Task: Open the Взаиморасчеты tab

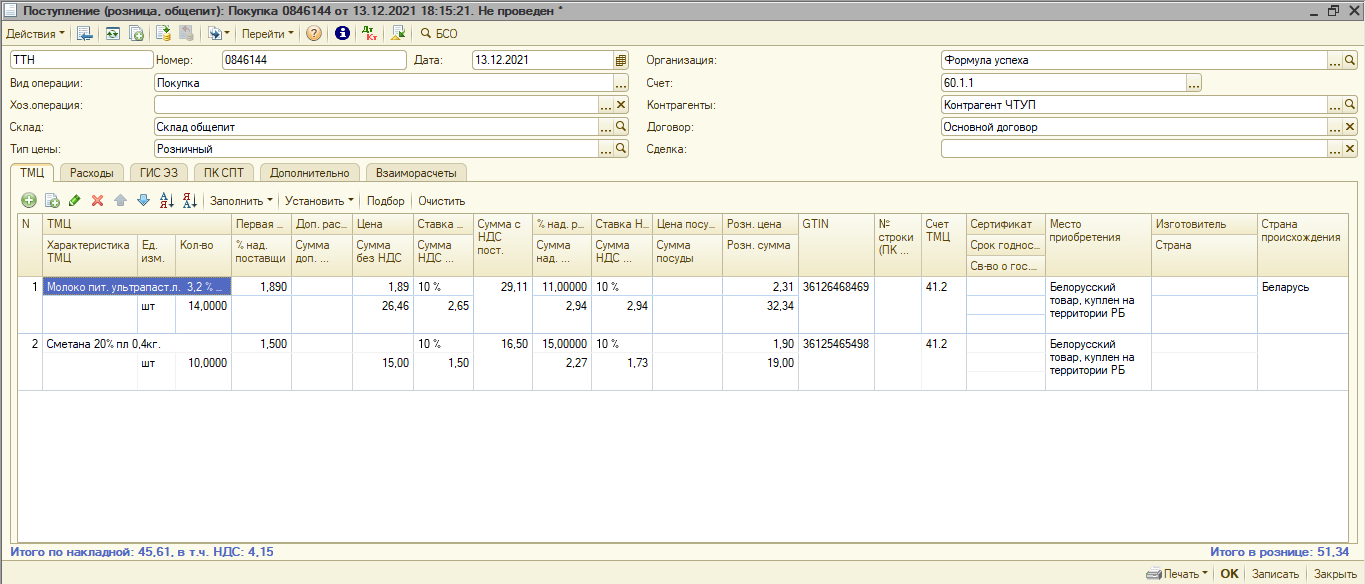Action: (x=416, y=173)
